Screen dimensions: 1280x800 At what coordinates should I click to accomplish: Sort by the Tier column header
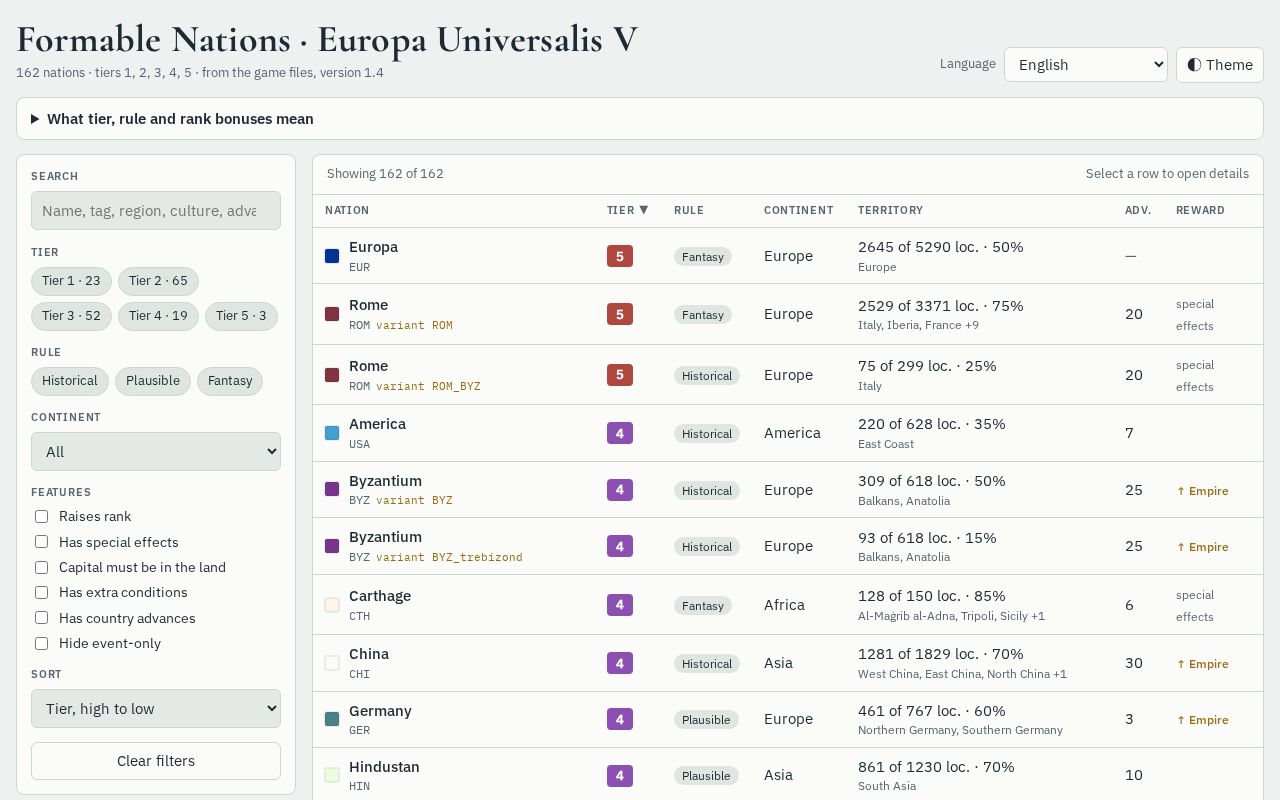pyautogui.click(x=628, y=210)
